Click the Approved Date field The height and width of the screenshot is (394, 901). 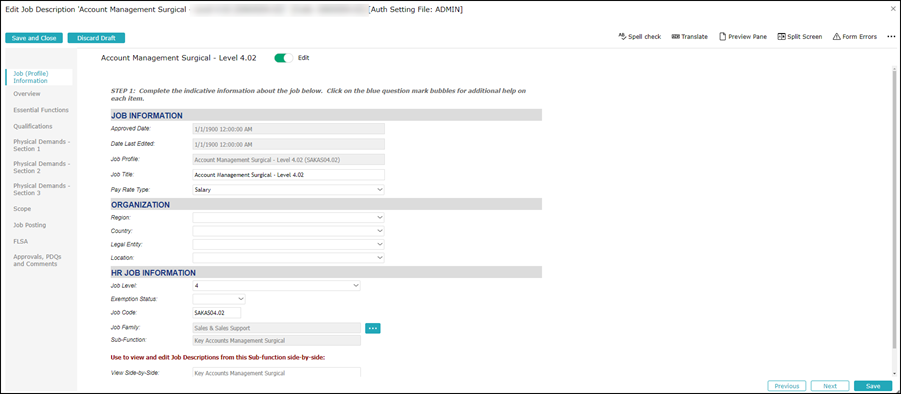click(x=288, y=129)
